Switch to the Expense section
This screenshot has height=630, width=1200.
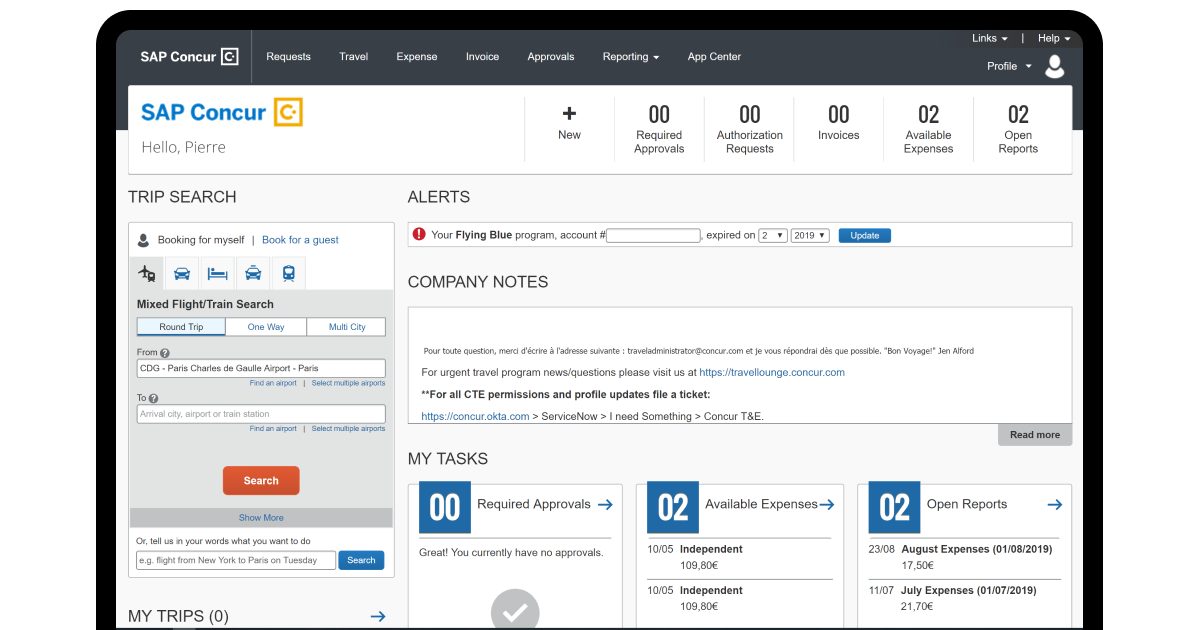tap(416, 57)
